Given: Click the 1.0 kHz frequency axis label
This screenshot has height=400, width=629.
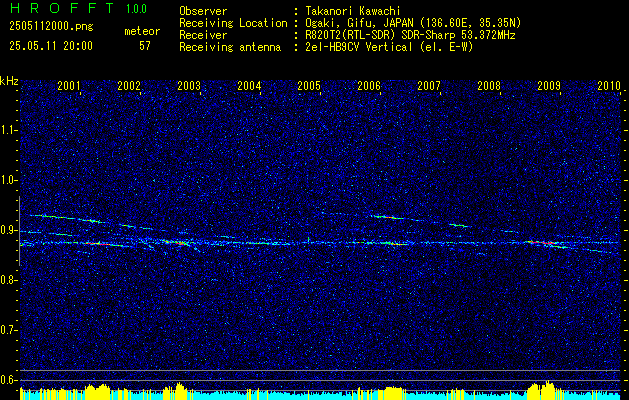Looking at the screenshot, I should tap(8, 180).
